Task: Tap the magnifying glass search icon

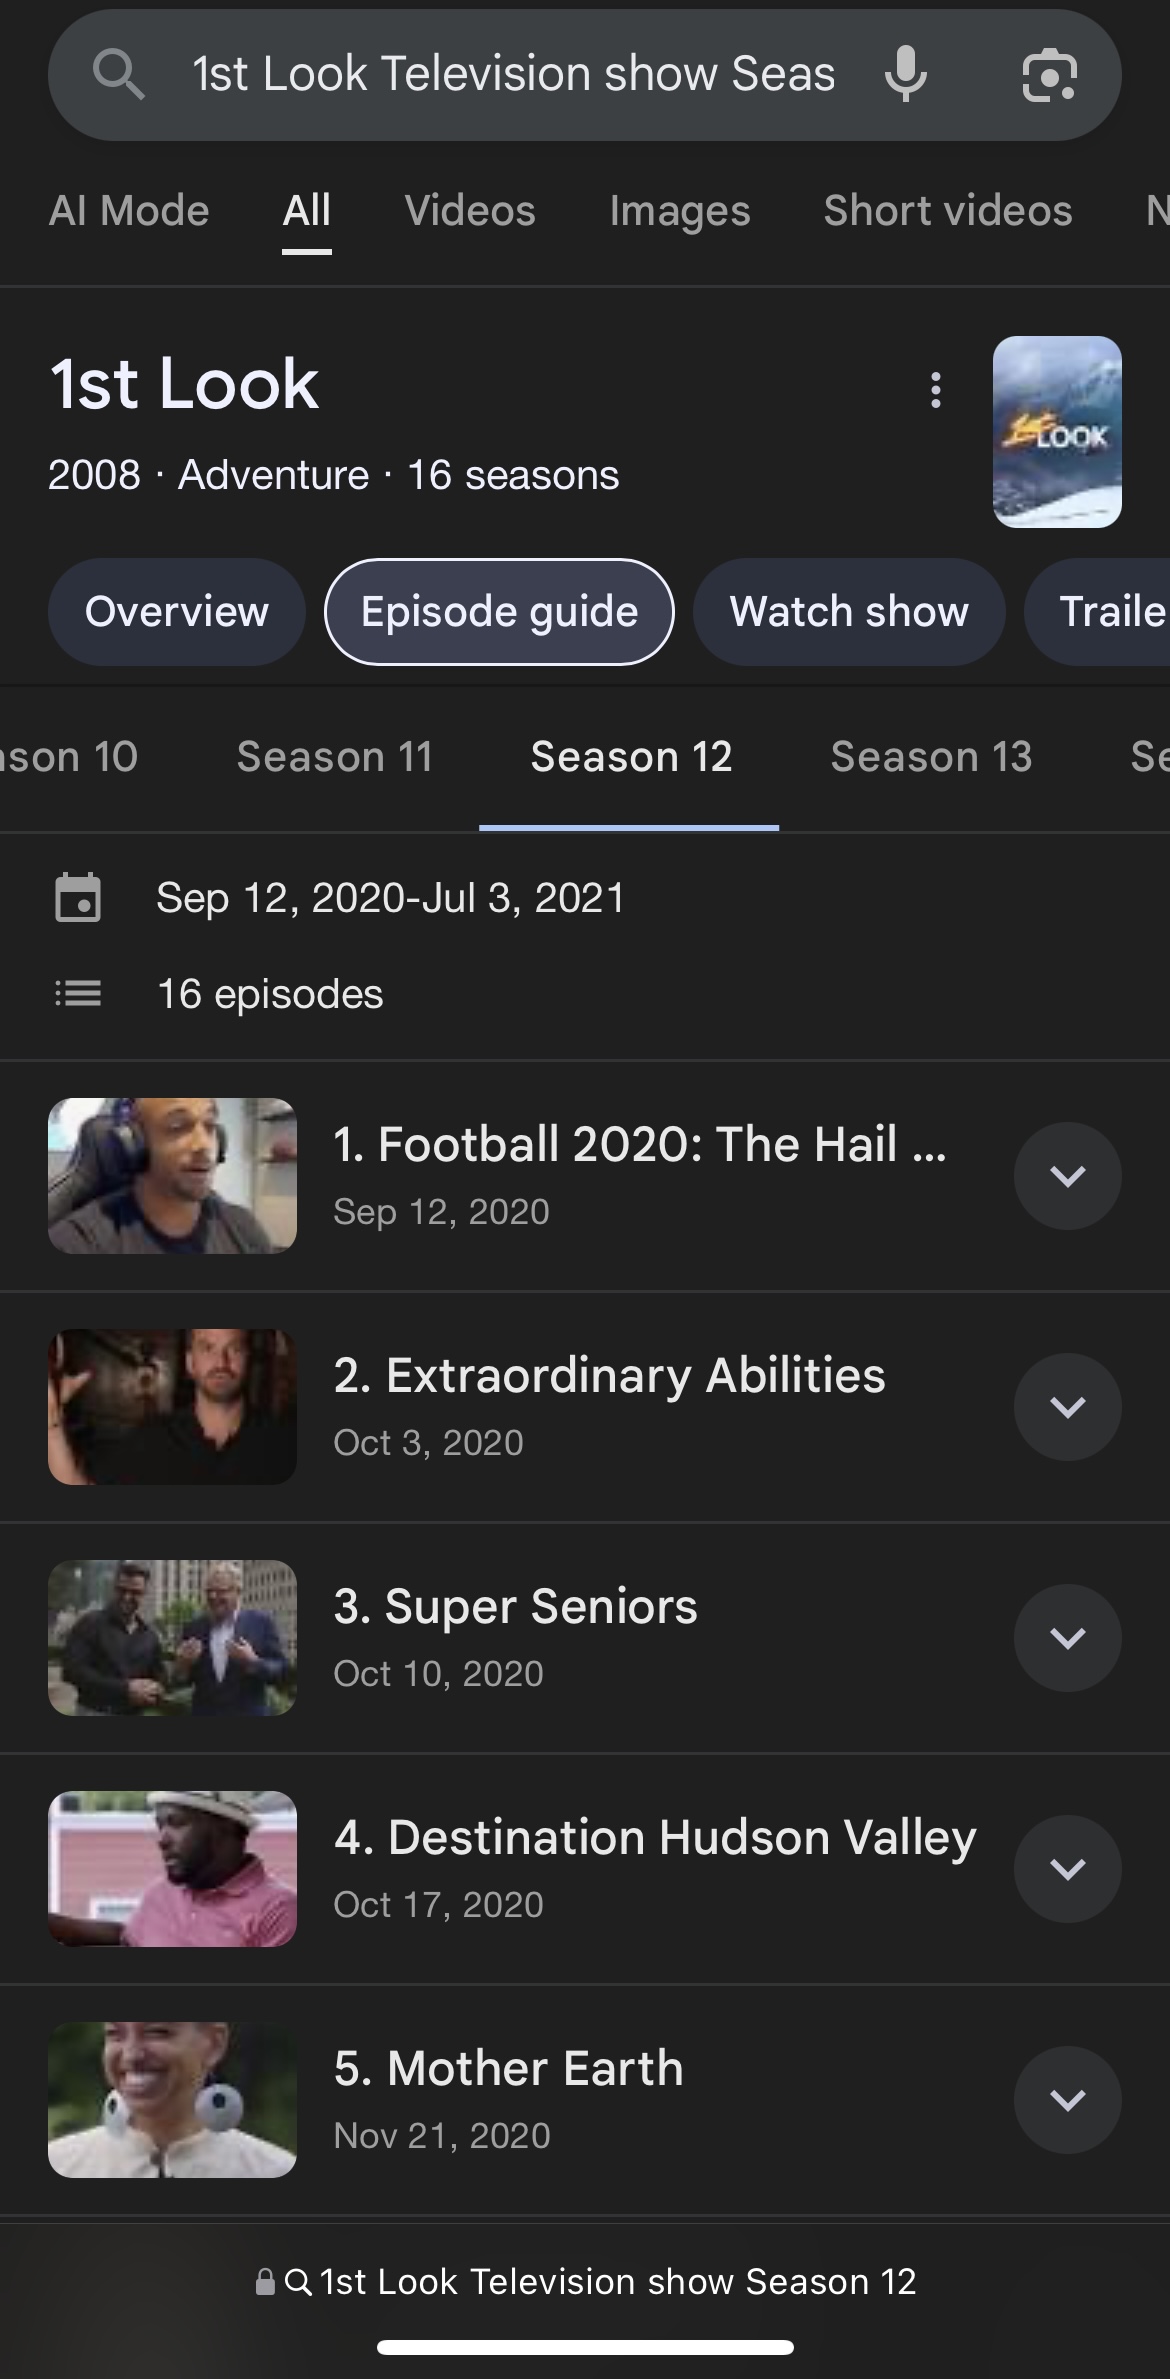Action: [x=118, y=75]
